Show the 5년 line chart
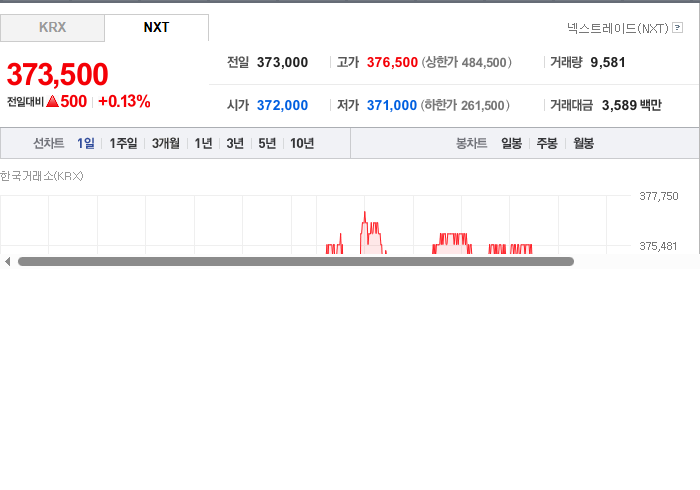This screenshot has height=490, width=700. [267, 143]
